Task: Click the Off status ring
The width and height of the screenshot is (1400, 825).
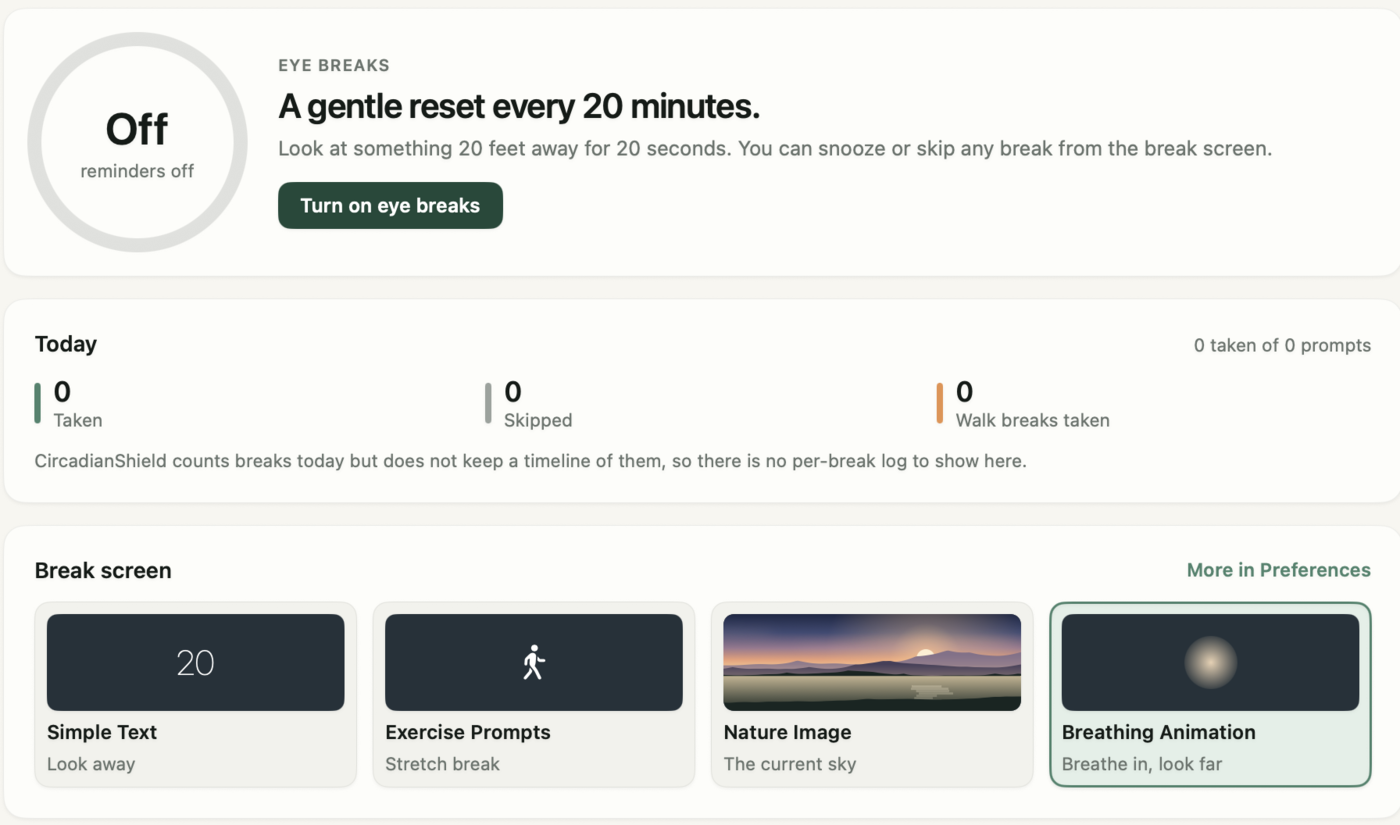Action: 137,142
